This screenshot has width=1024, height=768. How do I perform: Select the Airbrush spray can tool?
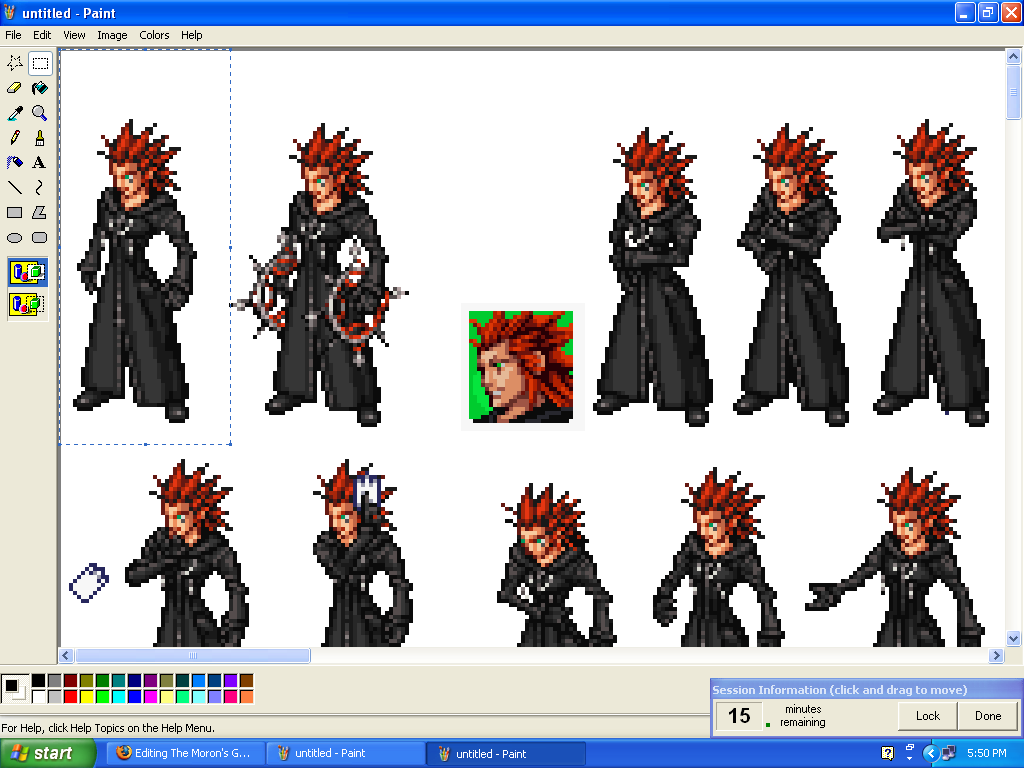(15, 162)
